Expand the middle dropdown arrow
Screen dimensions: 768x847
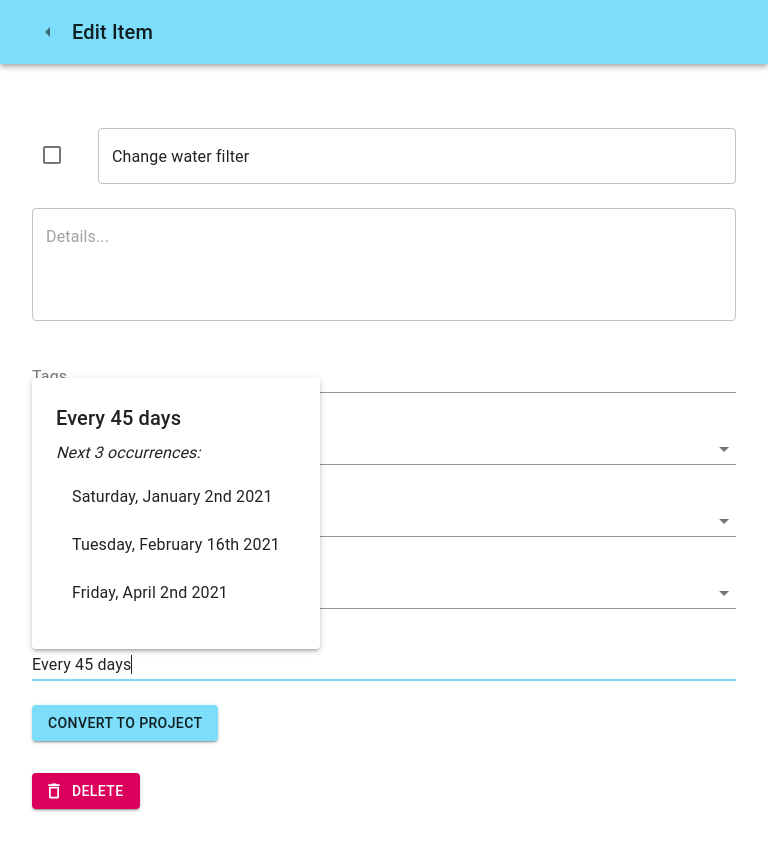click(724, 521)
